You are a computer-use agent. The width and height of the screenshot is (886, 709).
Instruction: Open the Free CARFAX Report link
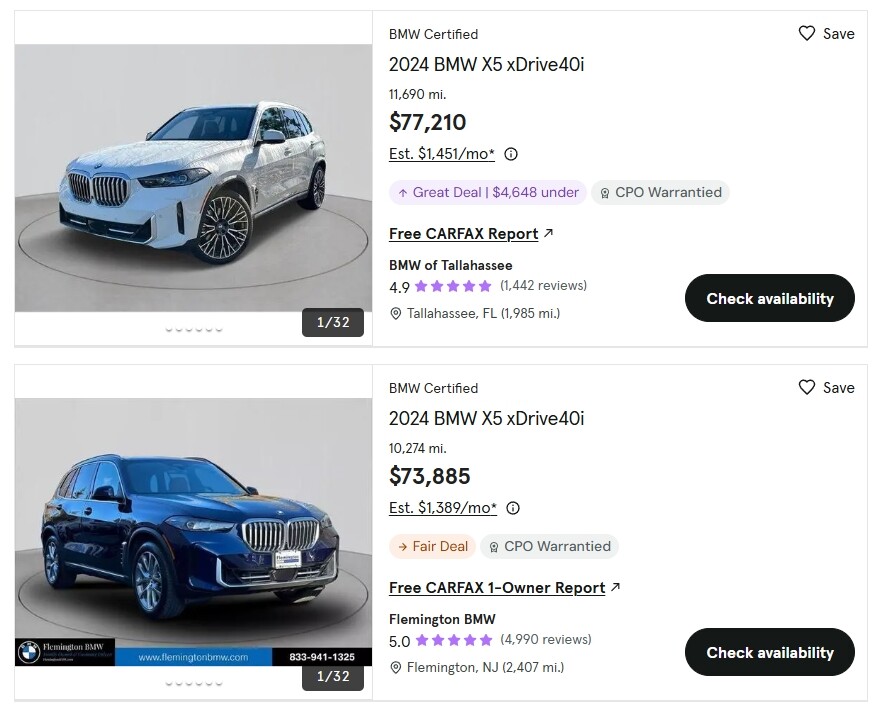point(462,234)
